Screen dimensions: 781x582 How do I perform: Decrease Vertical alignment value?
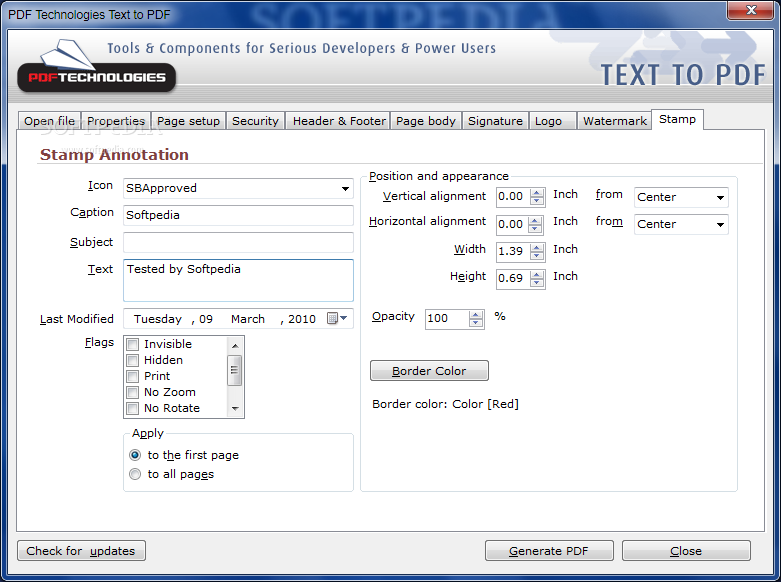[537, 201]
